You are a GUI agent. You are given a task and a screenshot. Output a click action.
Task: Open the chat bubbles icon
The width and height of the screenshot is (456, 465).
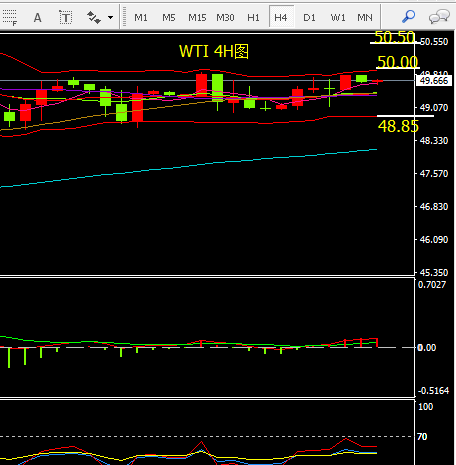click(439, 17)
